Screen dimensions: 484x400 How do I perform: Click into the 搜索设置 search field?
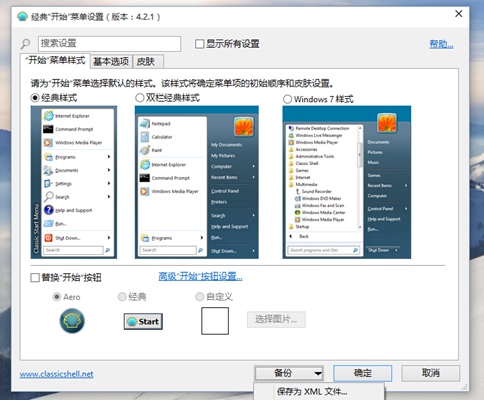tap(109, 44)
